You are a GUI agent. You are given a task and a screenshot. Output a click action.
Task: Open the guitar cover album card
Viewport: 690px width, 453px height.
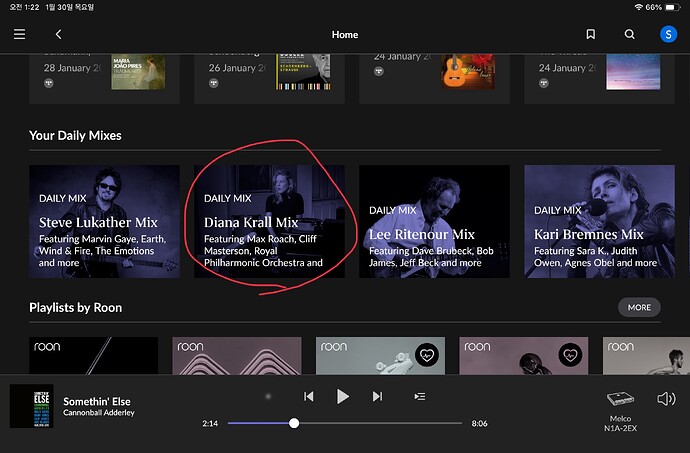click(434, 78)
